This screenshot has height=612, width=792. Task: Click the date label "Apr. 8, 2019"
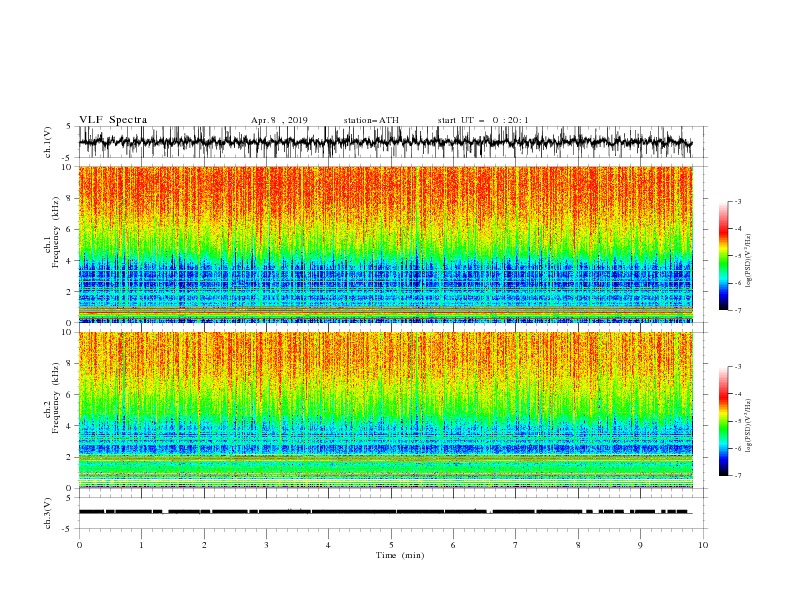[x=279, y=120]
